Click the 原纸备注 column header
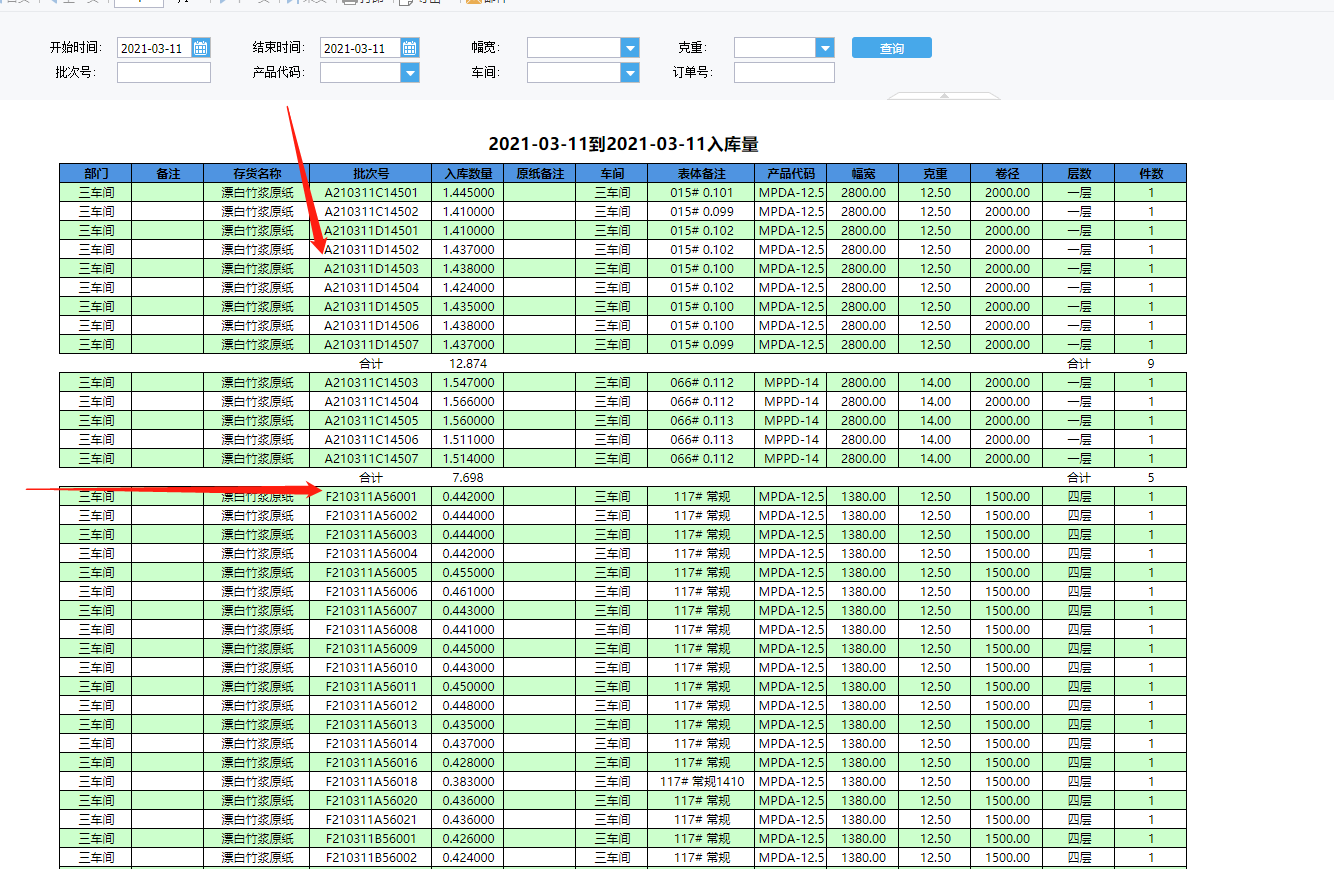 click(540, 173)
